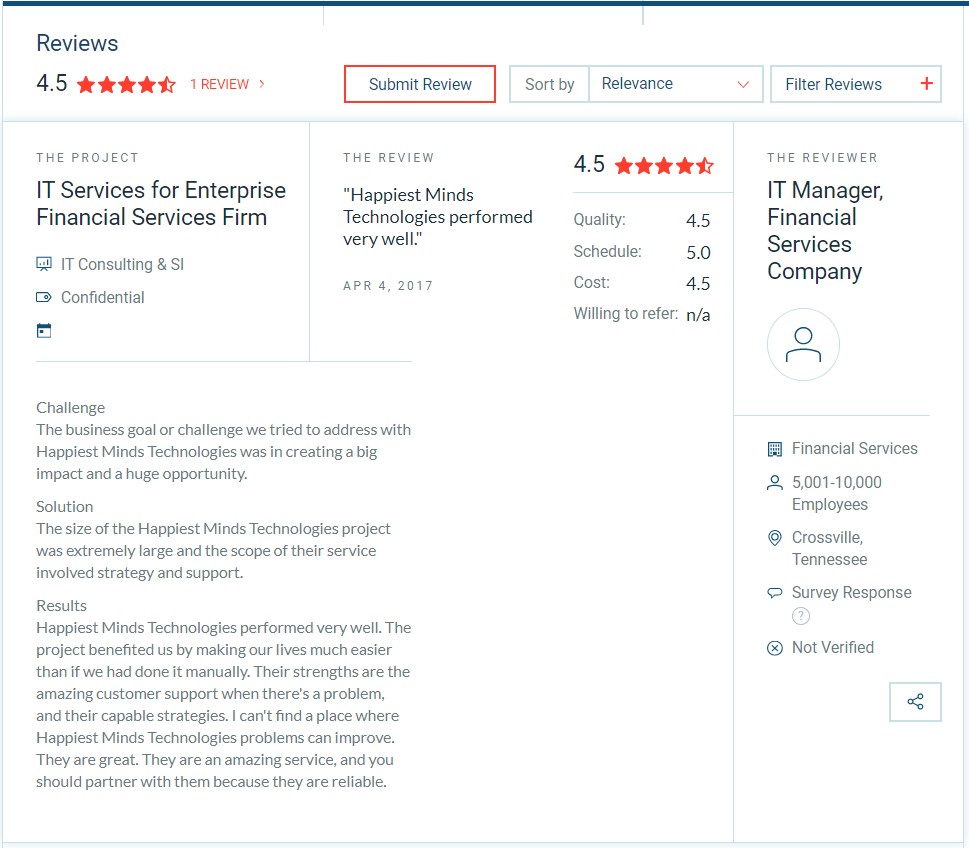
Task: Click the Sort by label
Action: point(549,84)
